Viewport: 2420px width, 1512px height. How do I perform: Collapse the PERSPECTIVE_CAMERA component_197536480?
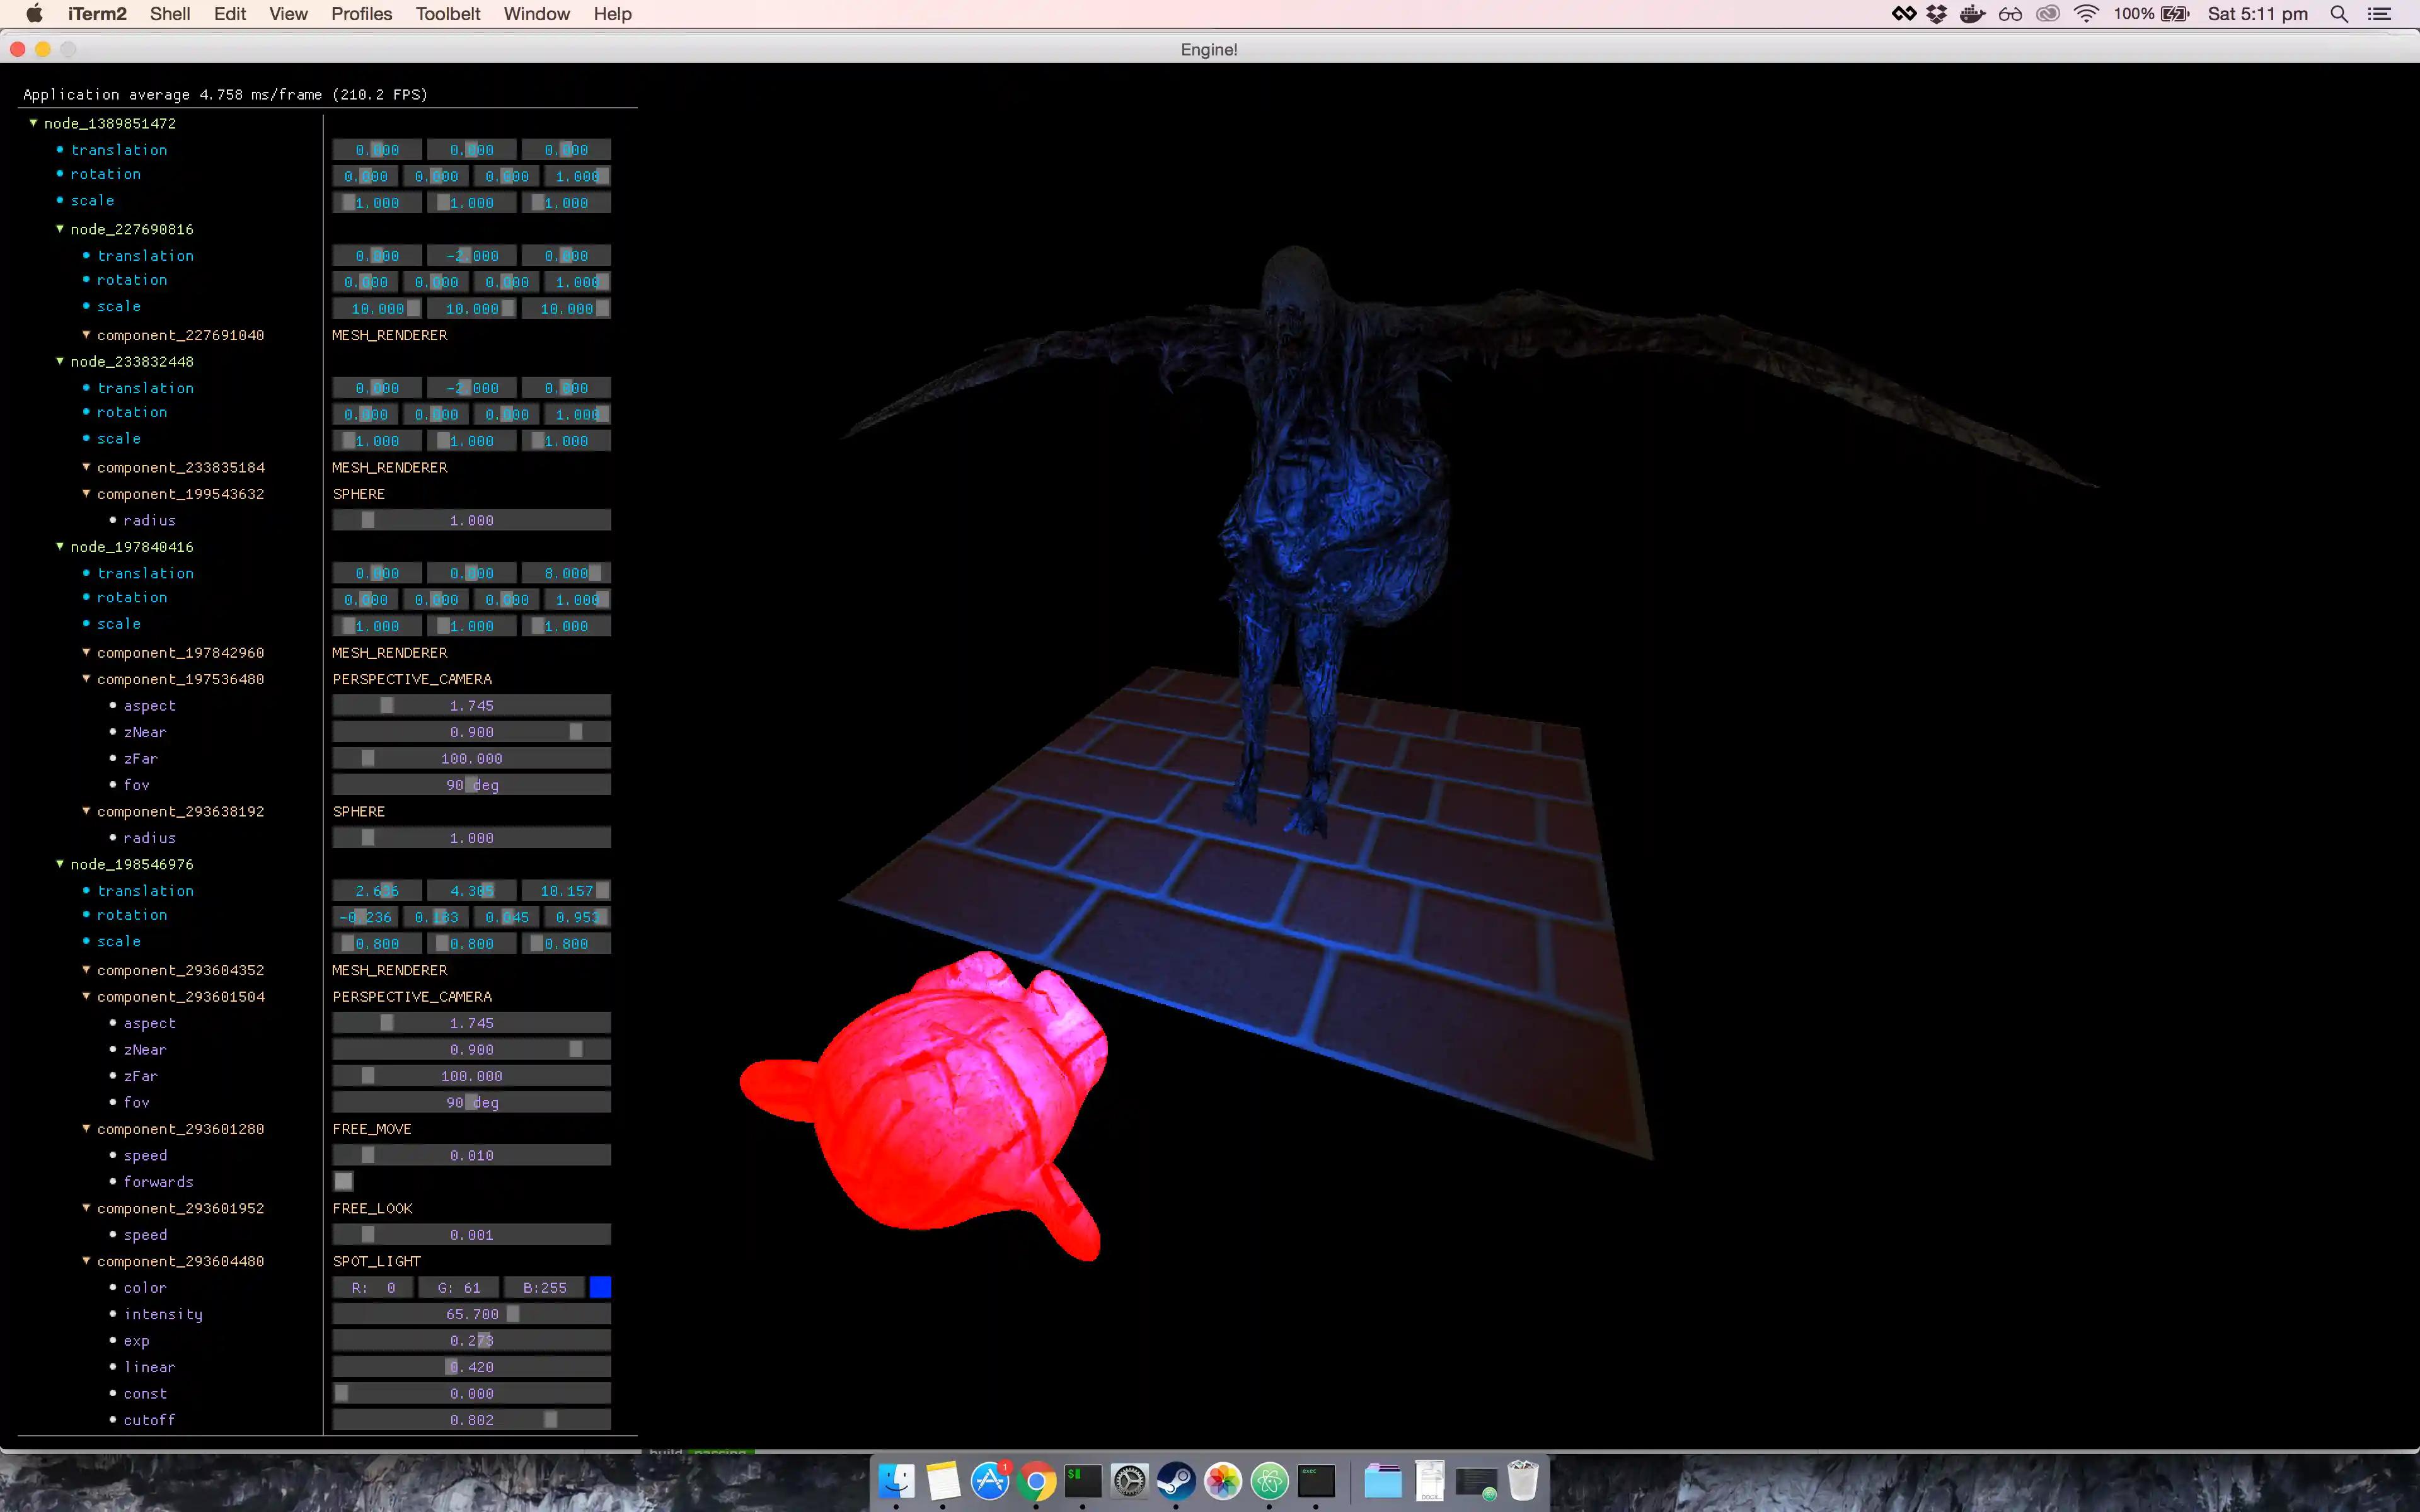pos(87,679)
